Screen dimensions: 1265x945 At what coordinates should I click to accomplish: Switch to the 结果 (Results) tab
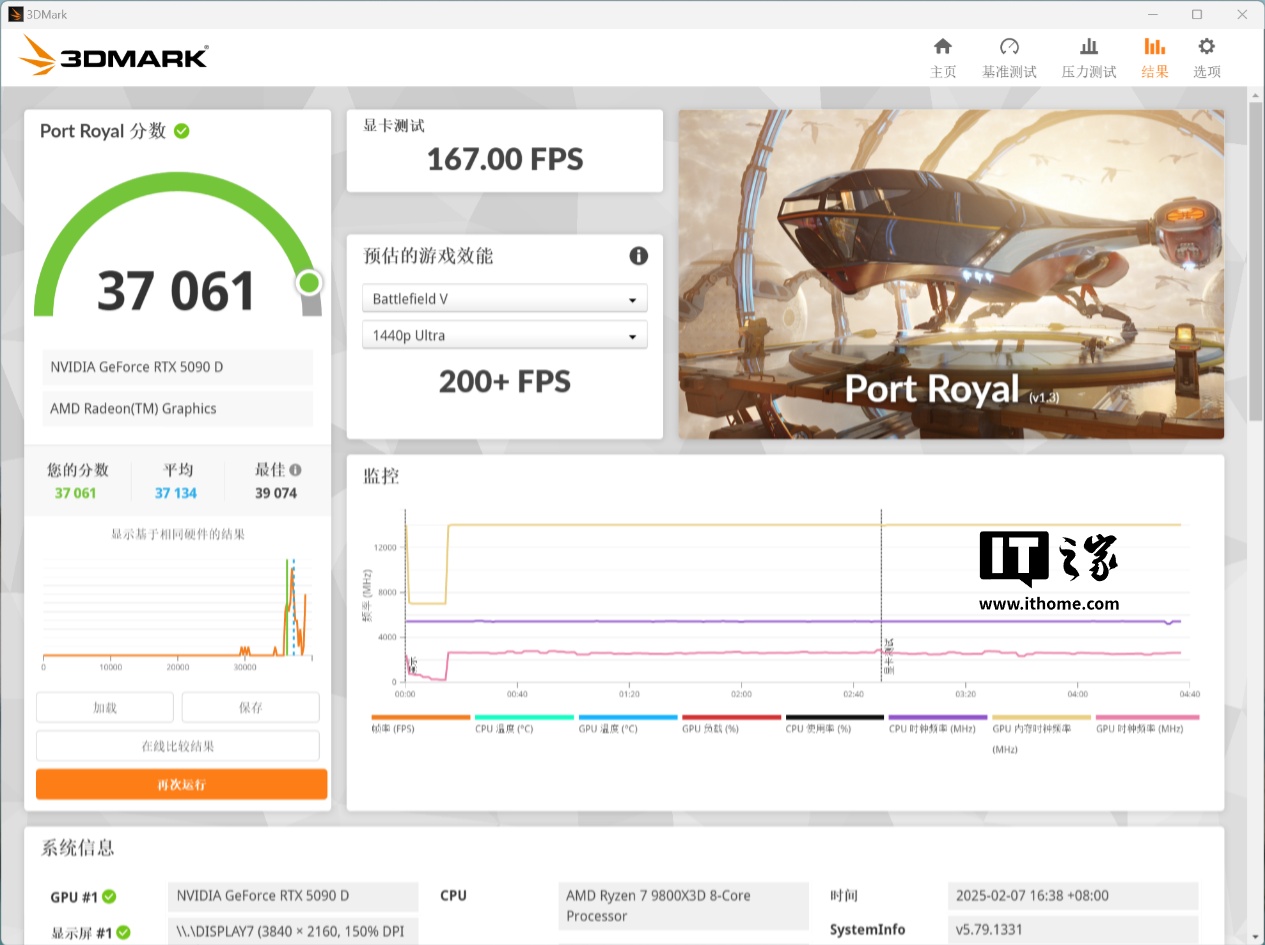(x=1154, y=58)
